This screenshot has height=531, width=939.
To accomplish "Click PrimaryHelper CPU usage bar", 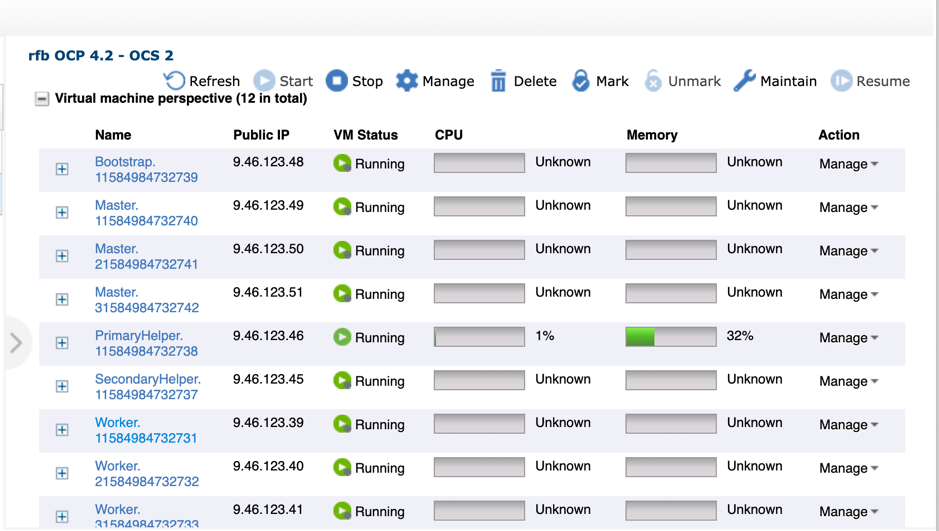I will 479,336.
